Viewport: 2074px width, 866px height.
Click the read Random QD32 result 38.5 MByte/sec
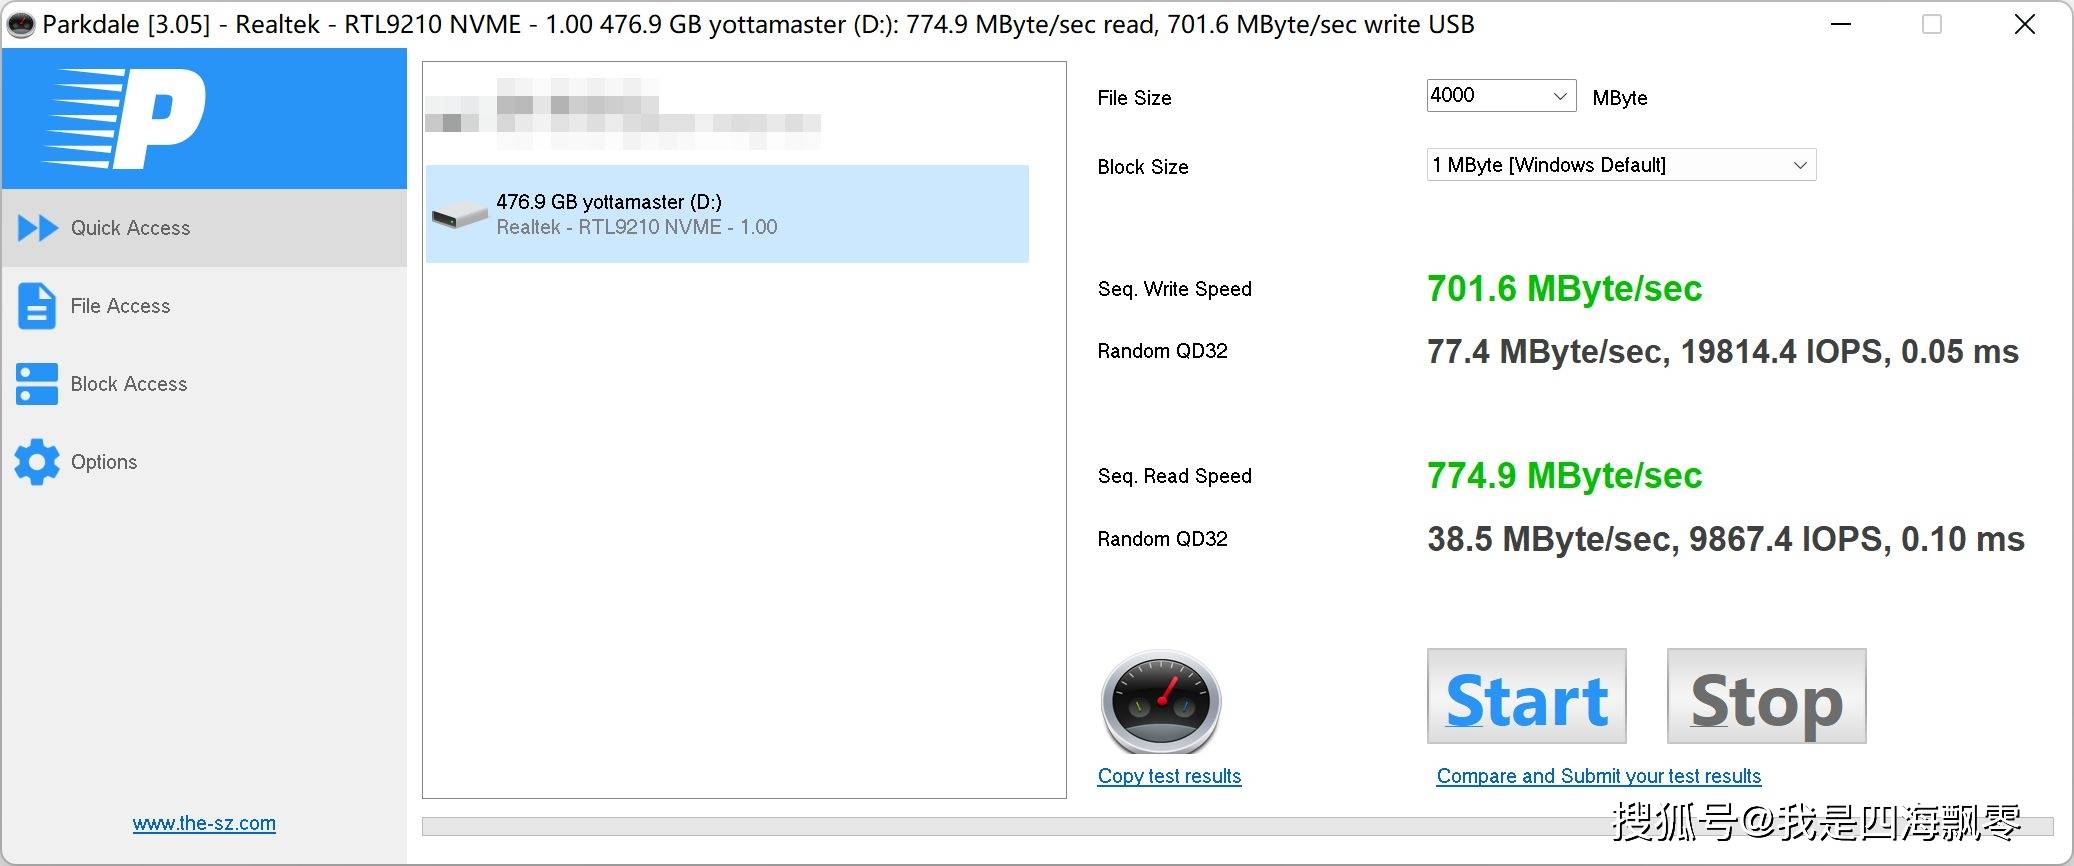click(x=1726, y=540)
